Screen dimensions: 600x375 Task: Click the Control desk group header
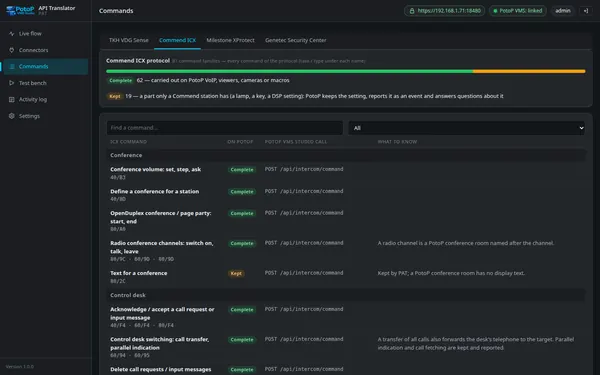tap(346, 295)
